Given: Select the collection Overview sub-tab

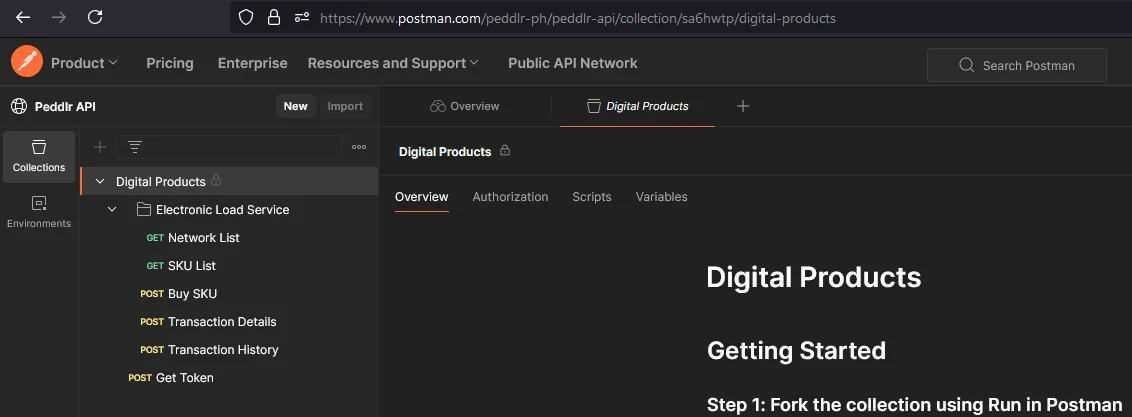Looking at the screenshot, I should 422,196.
